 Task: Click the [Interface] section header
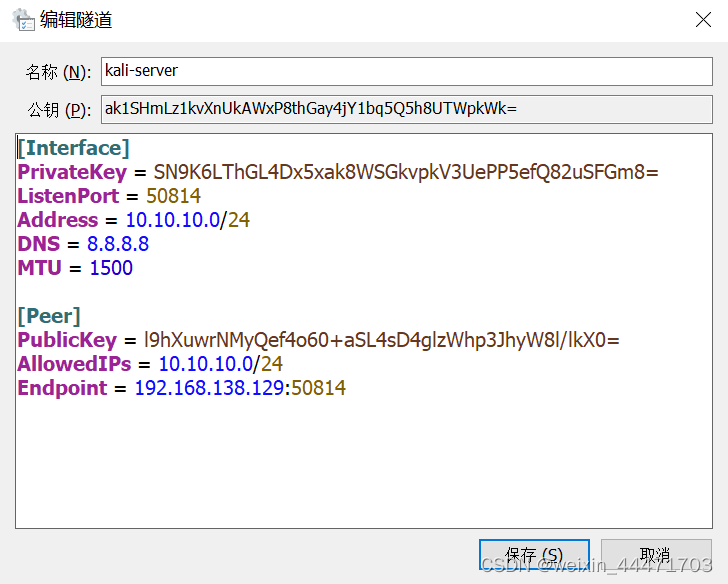click(73, 148)
